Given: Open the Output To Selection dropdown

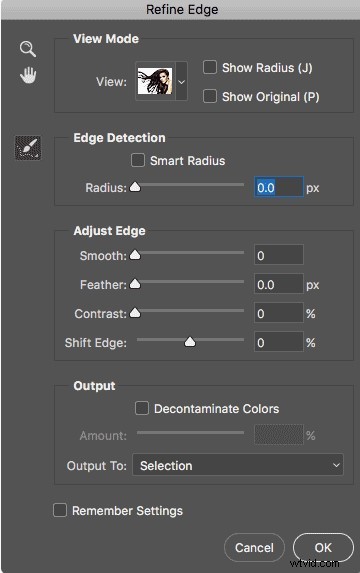Looking at the screenshot, I should tap(238, 465).
